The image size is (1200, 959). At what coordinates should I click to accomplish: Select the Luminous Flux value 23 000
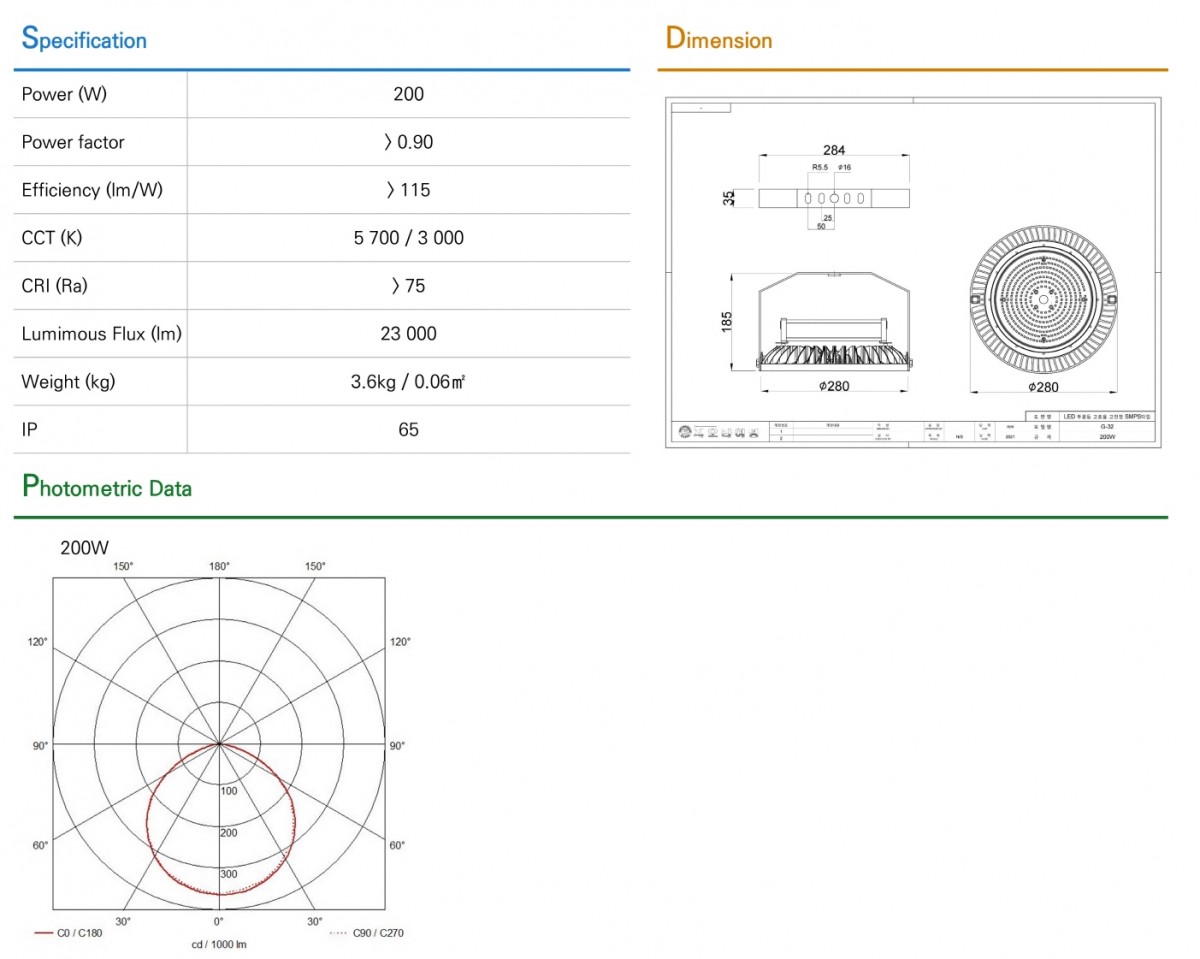408,334
